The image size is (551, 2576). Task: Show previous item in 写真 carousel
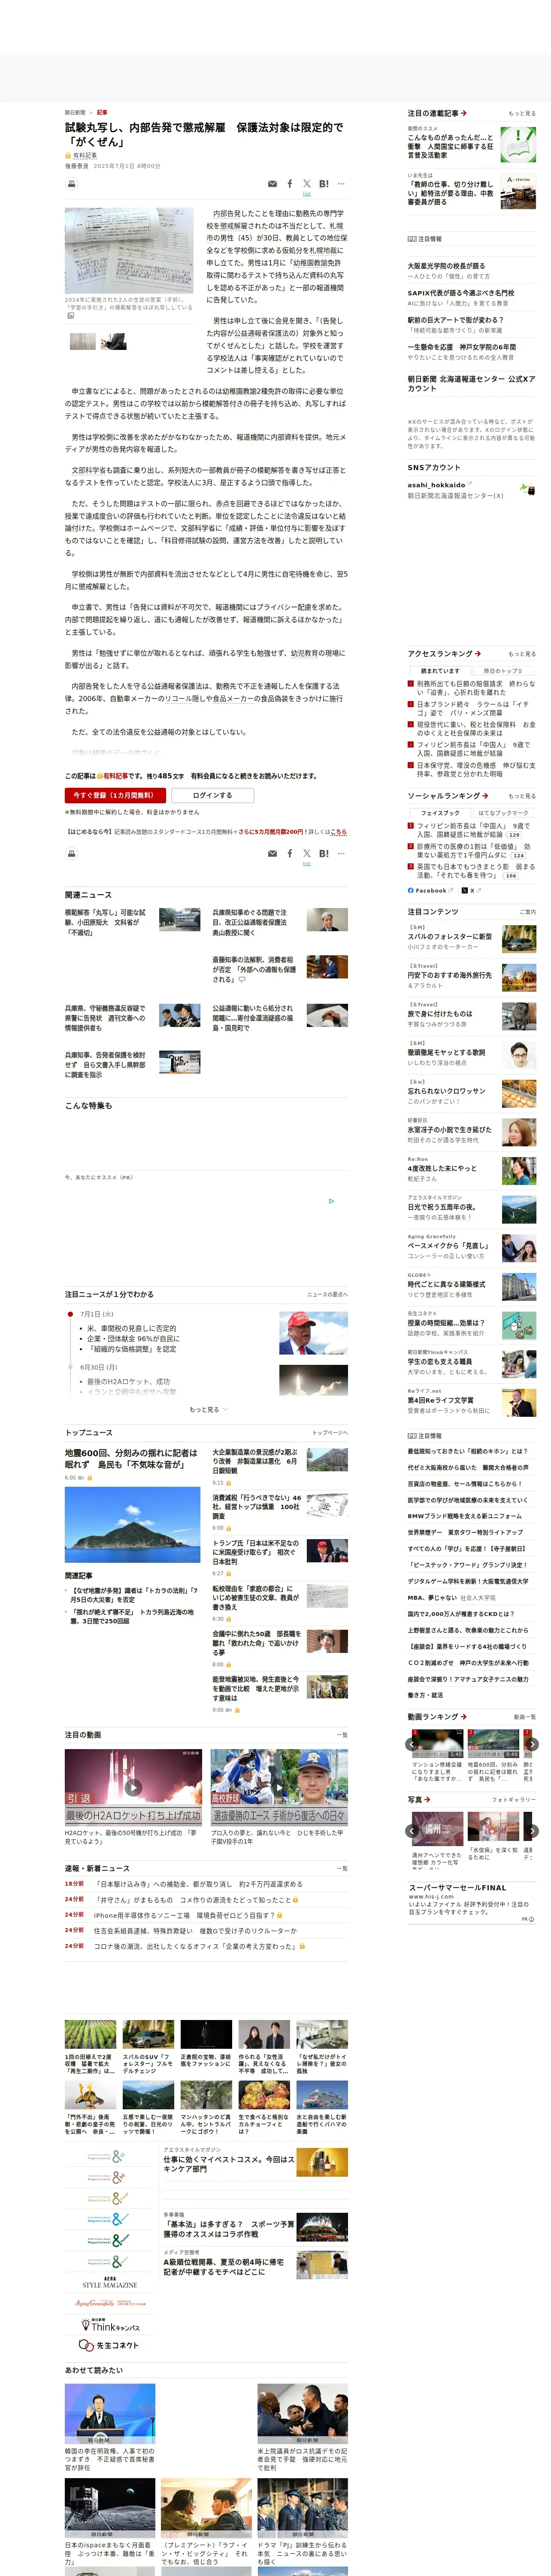coord(411,1831)
